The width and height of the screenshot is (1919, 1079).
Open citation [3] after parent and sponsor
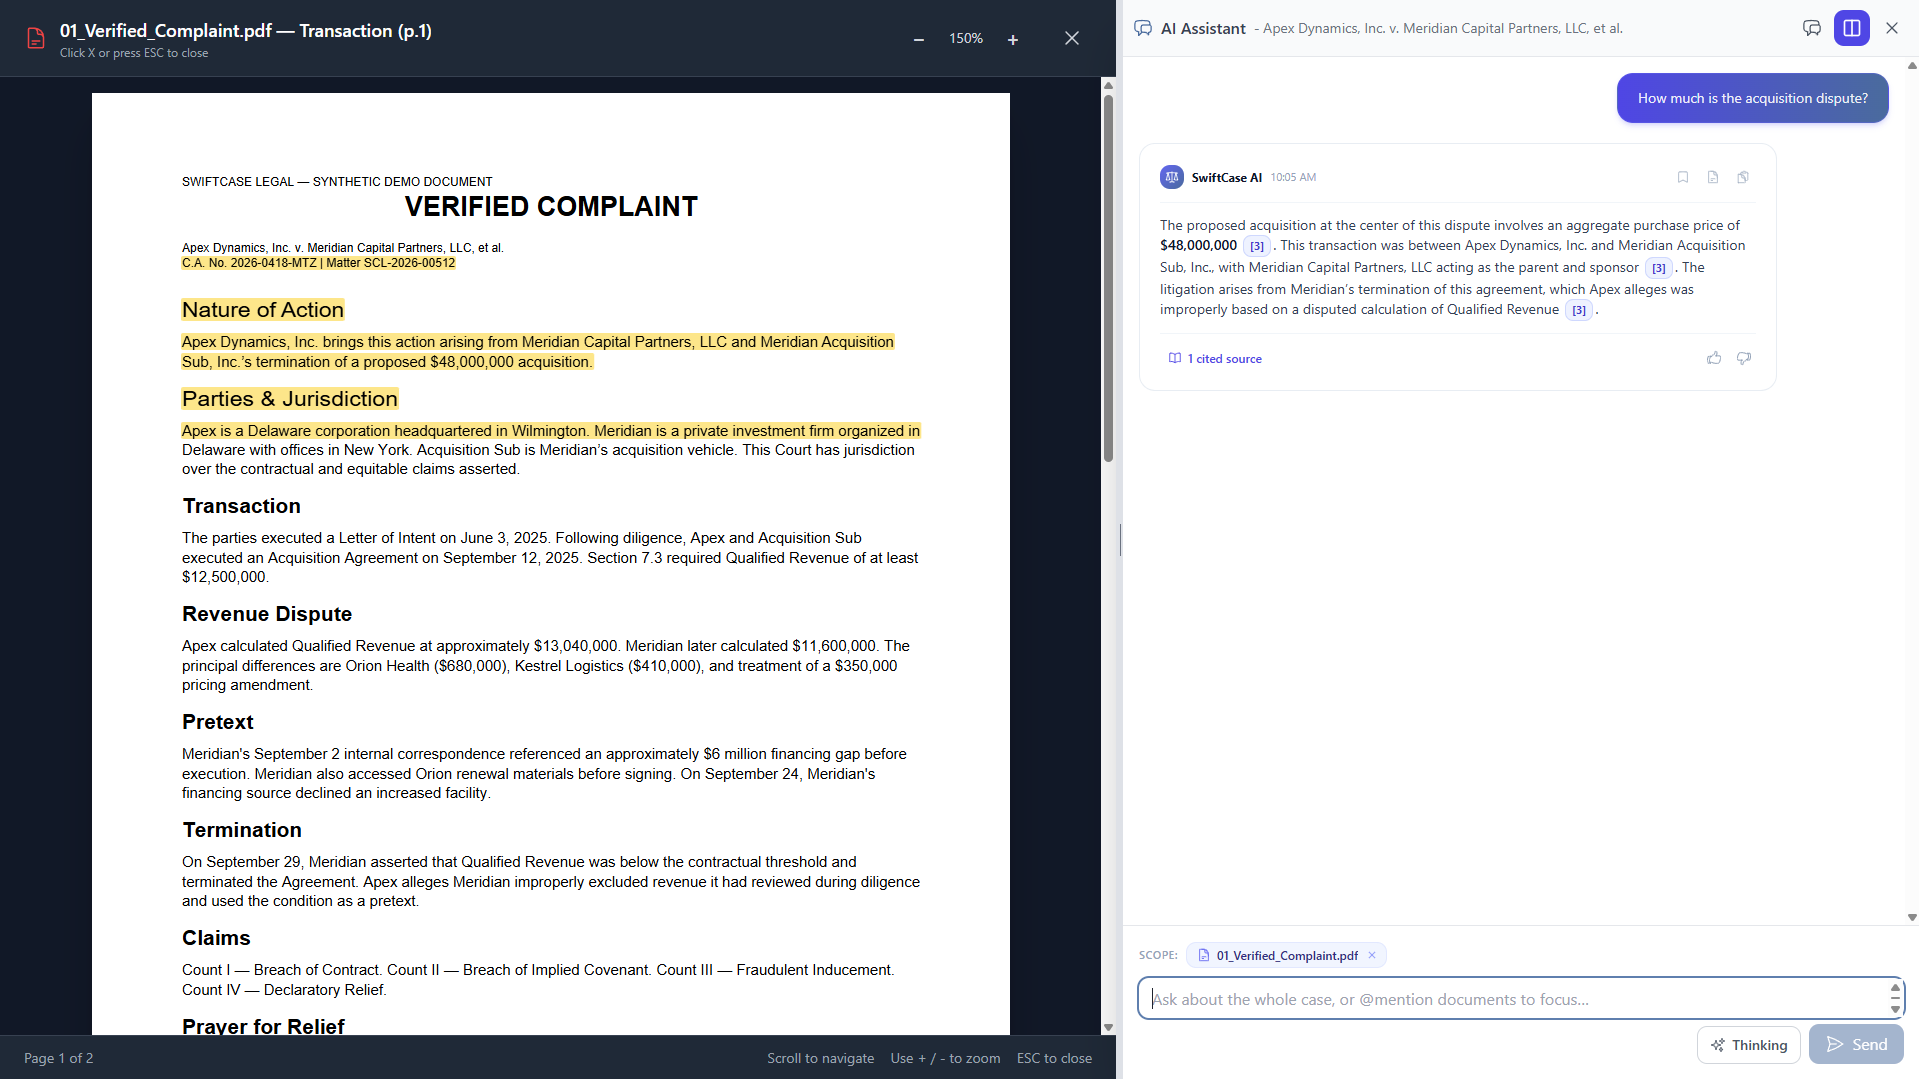click(x=1658, y=268)
